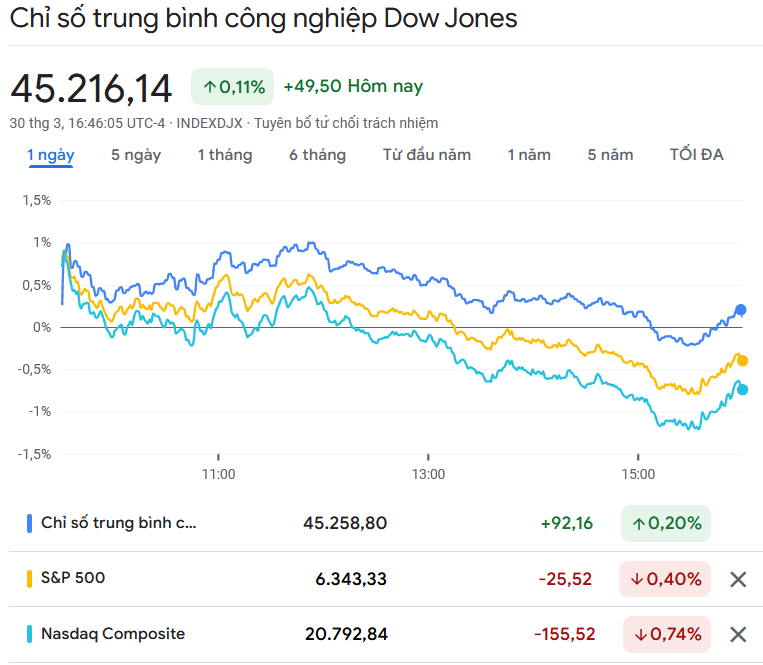Click the Dow Jones 0,20% green arrow badge
The image size is (763, 665).
(665, 523)
